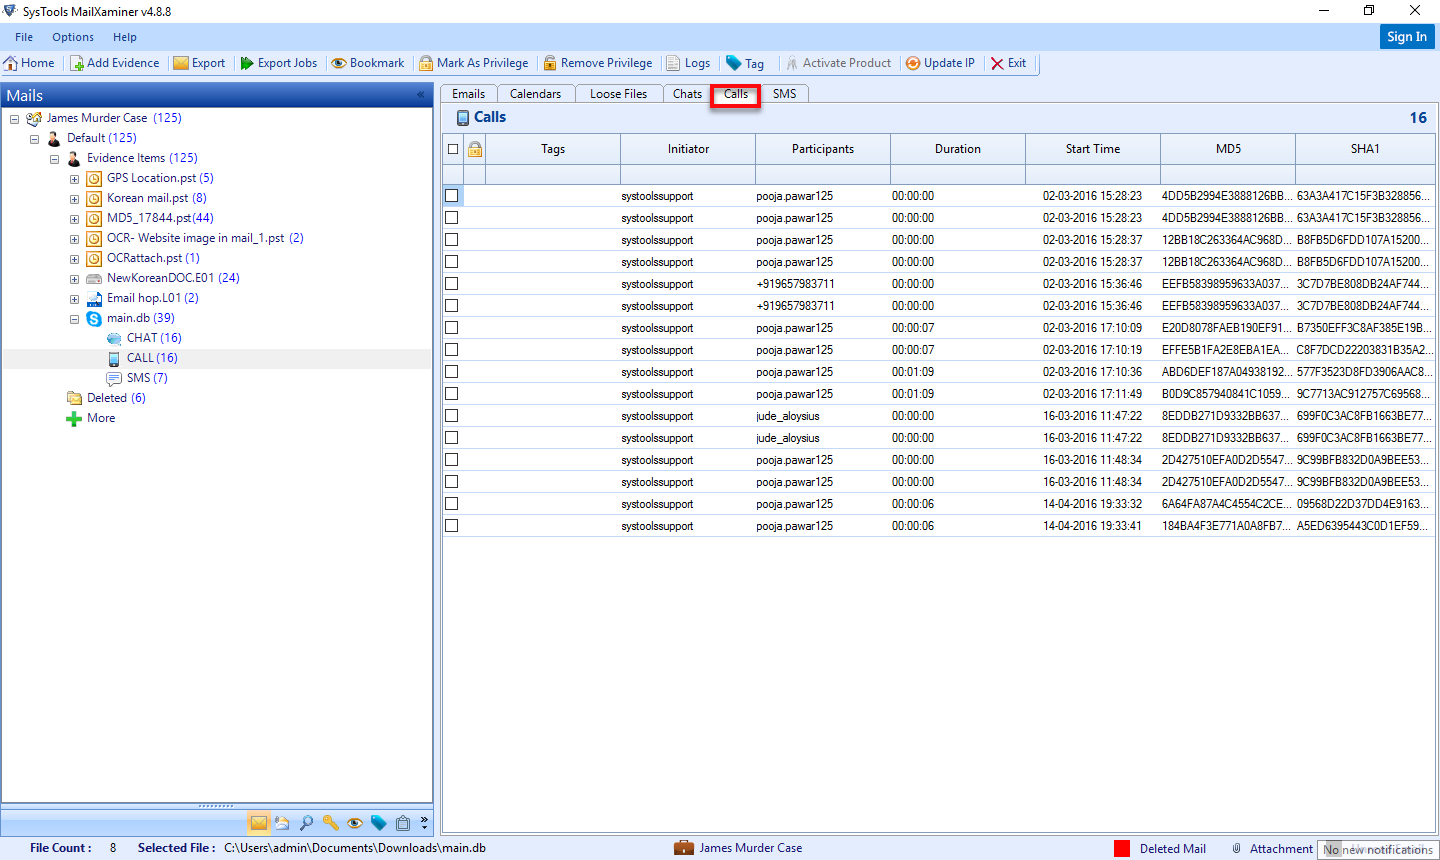Select the CHAT node in the evidence tree

[147, 338]
